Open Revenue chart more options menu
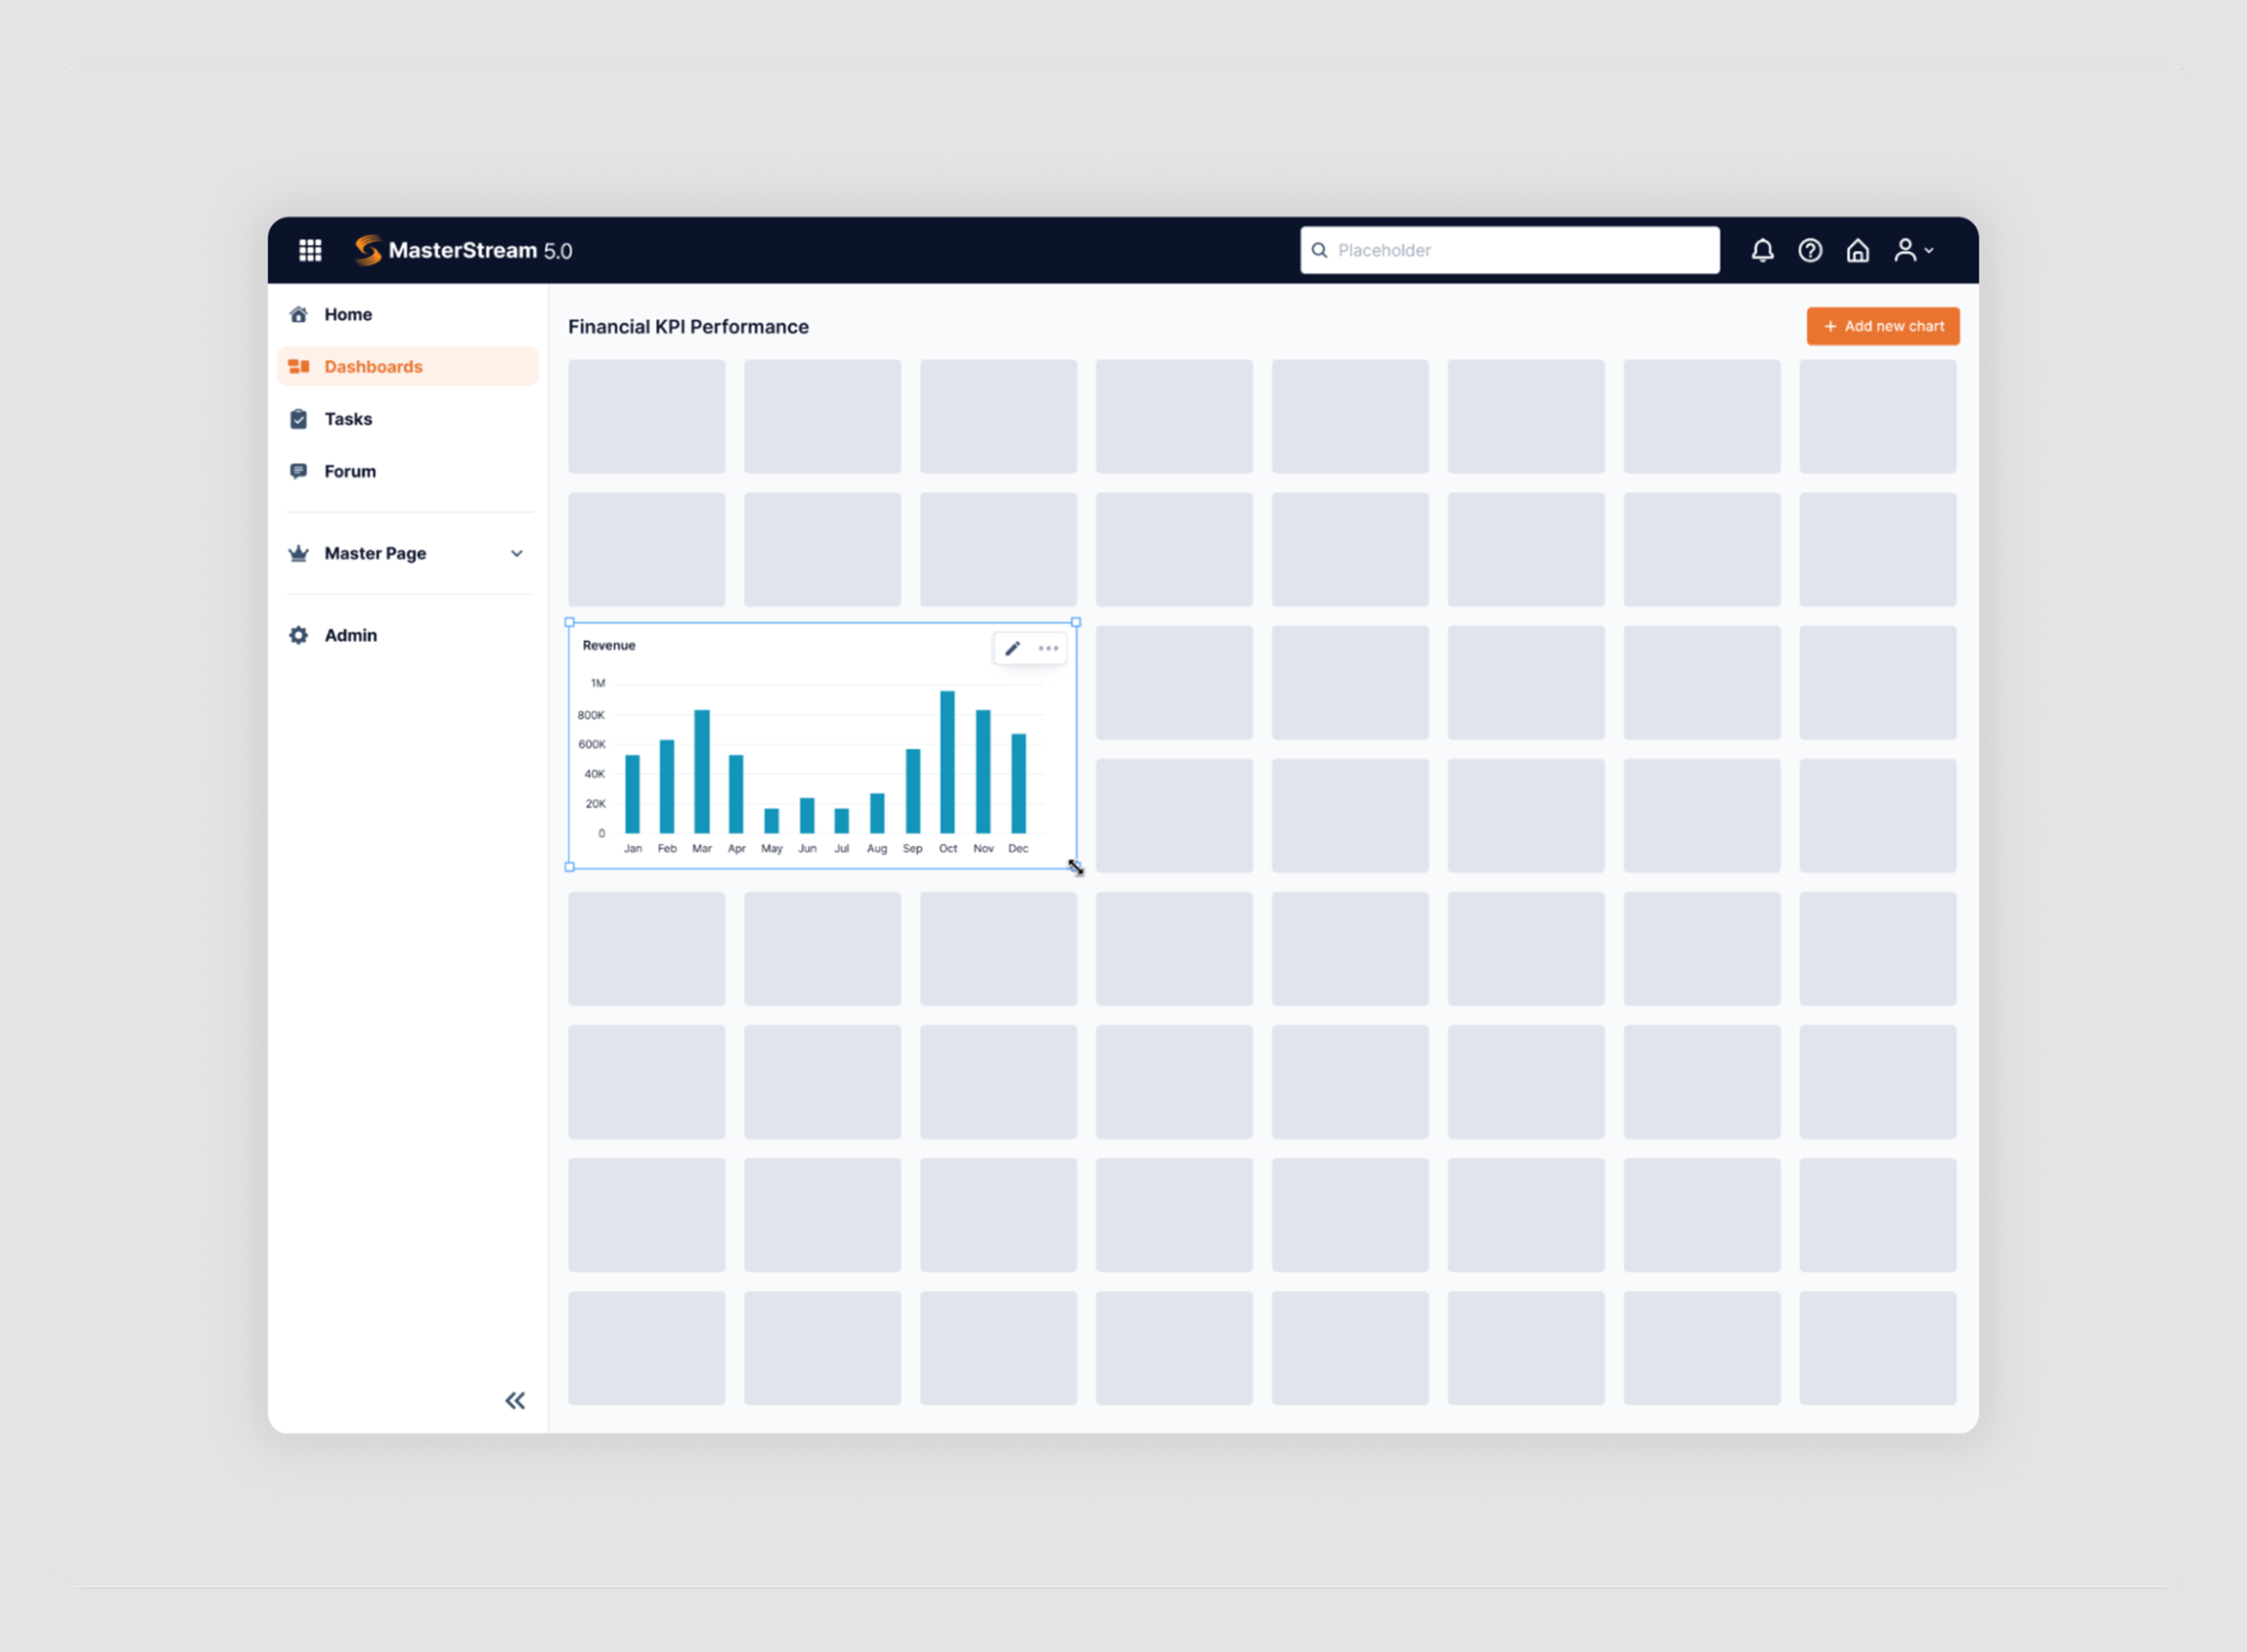The height and width of the screenshot is (1652, 2247). (1048, 648)
